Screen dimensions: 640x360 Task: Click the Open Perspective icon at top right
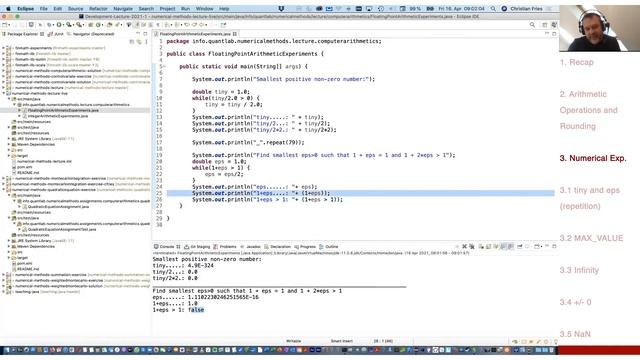[544, 25]
